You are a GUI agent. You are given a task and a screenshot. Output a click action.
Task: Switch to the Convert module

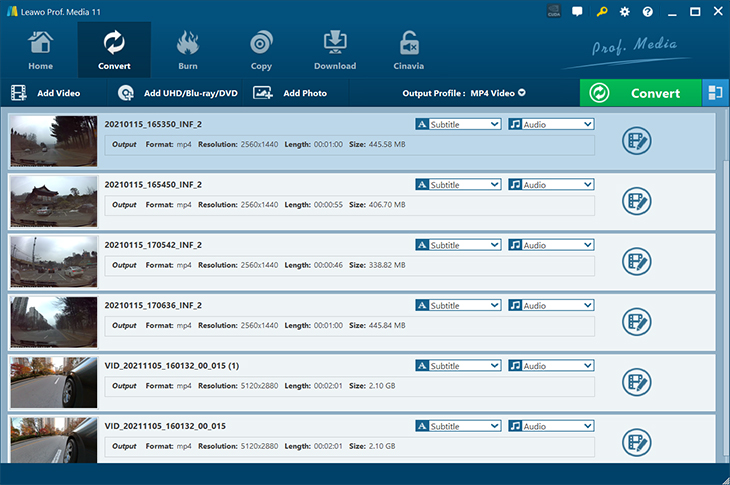tap(114, 50)
